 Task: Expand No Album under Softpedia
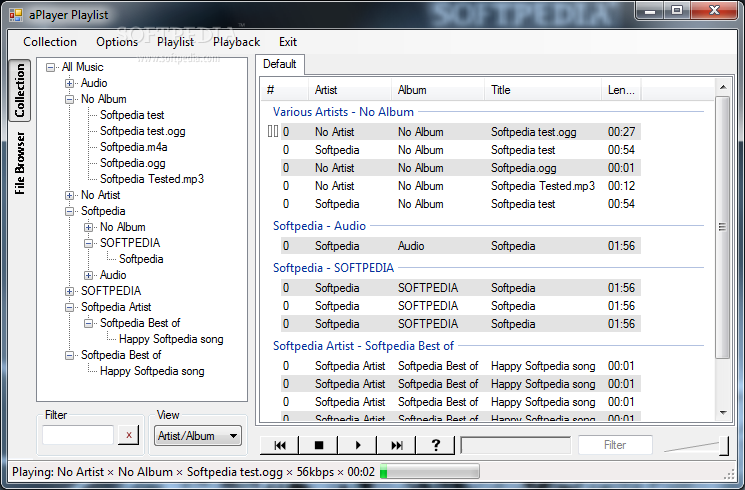pyautogui.click(x=88, y=227)
